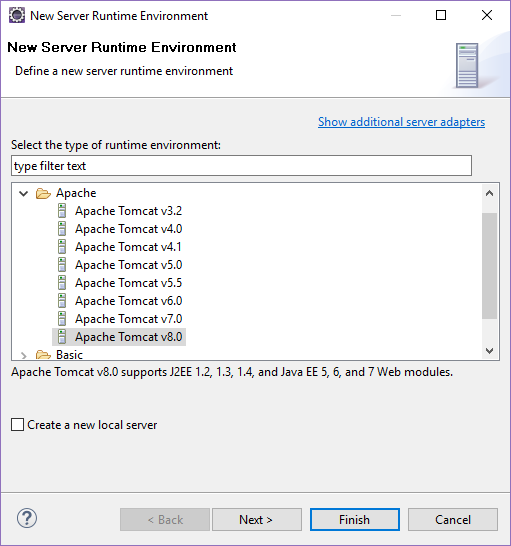Cancel the runtime environment dialog
The height and width of the screenshot is (546, 511).
pos(452,520)
